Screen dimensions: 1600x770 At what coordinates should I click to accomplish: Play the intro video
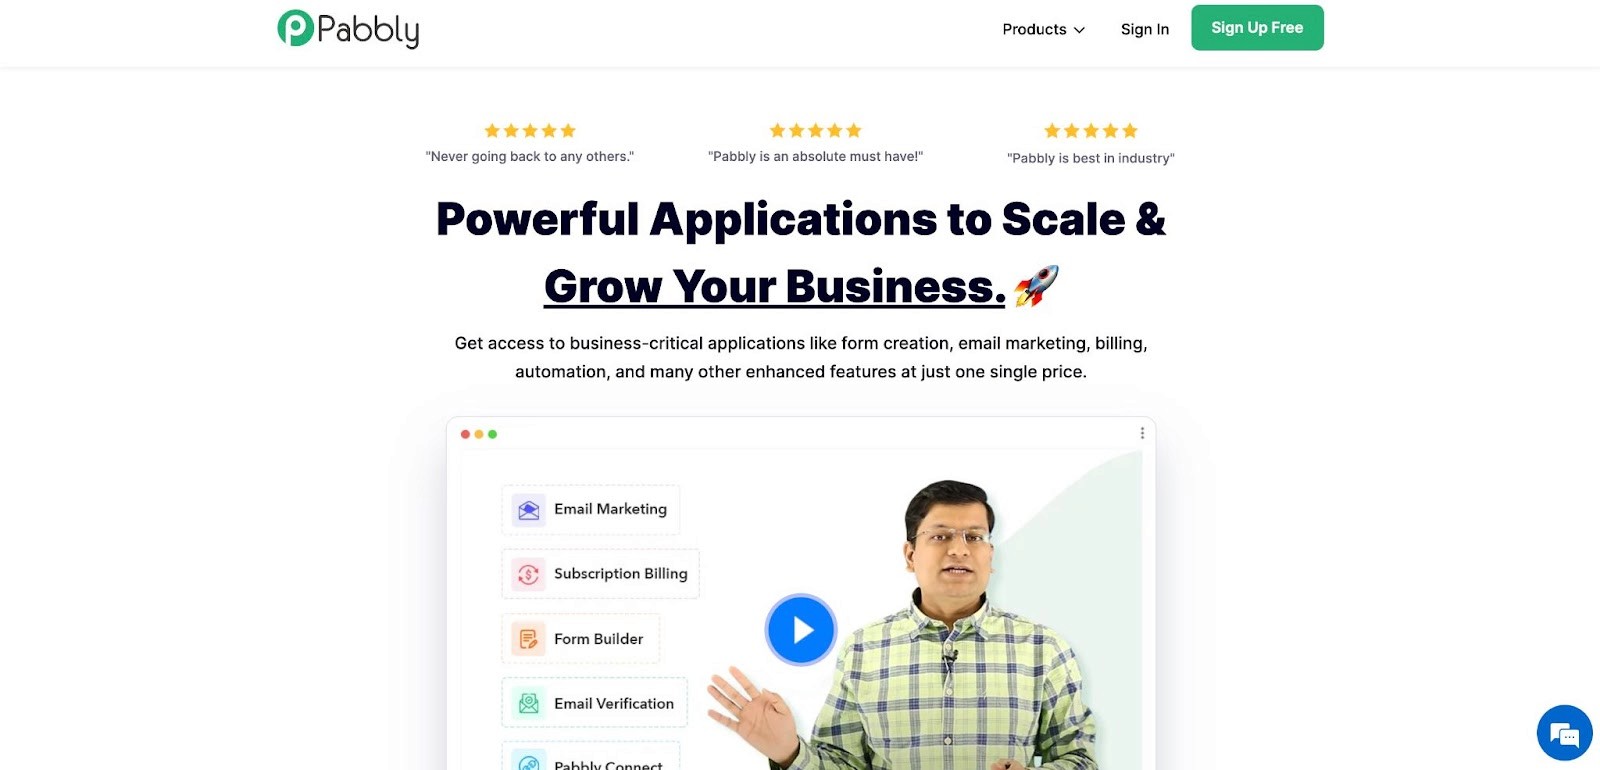click(x=801, y=630)
